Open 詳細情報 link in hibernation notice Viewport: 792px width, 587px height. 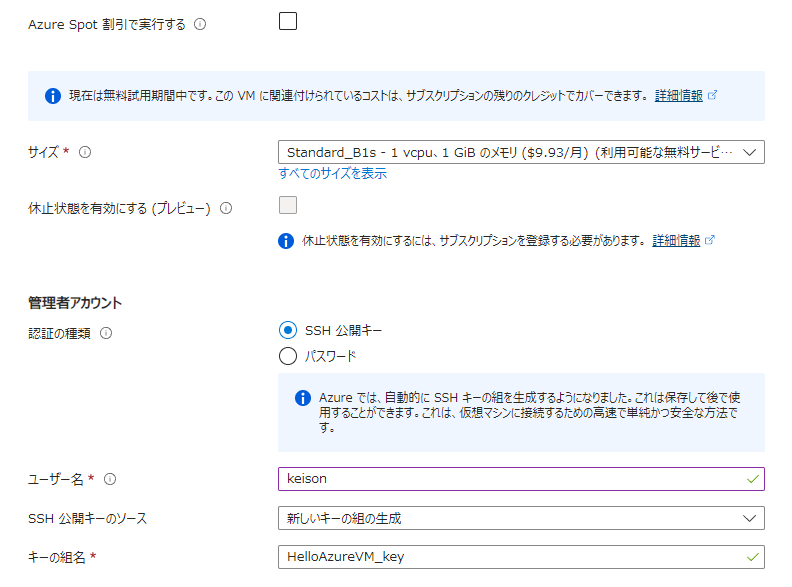676,240
